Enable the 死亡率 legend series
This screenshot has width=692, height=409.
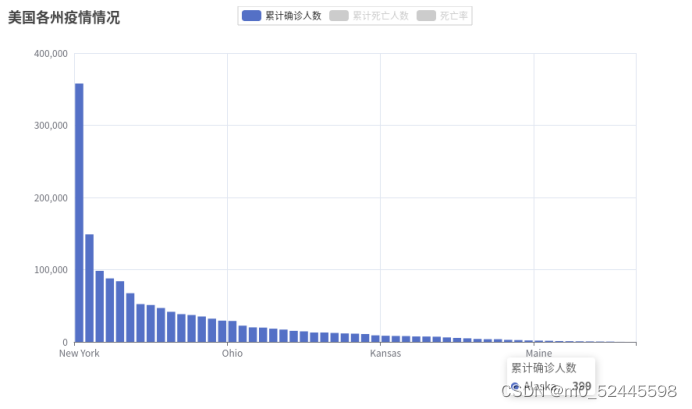(x=442, y=16)
